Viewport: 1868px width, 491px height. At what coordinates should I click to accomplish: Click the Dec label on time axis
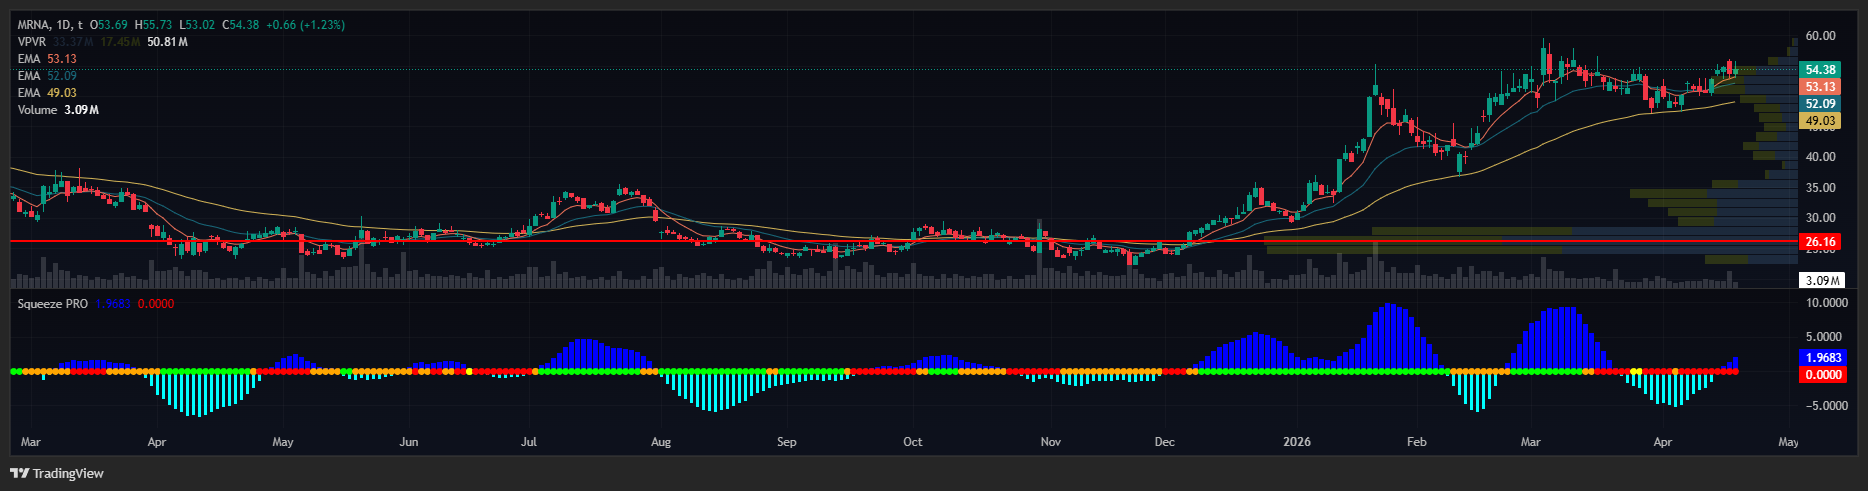point(1164,442)
